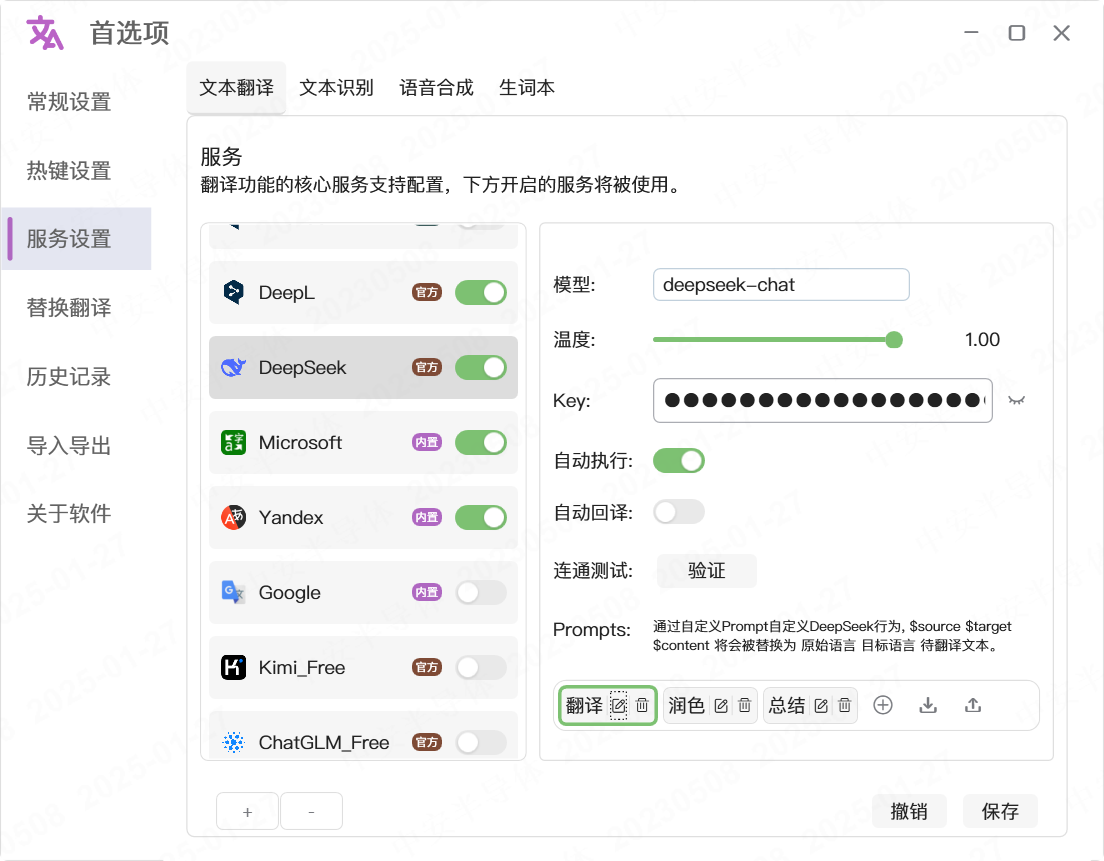
Task: Click the export prompts upload icon
Action: [x=973, y=705]
